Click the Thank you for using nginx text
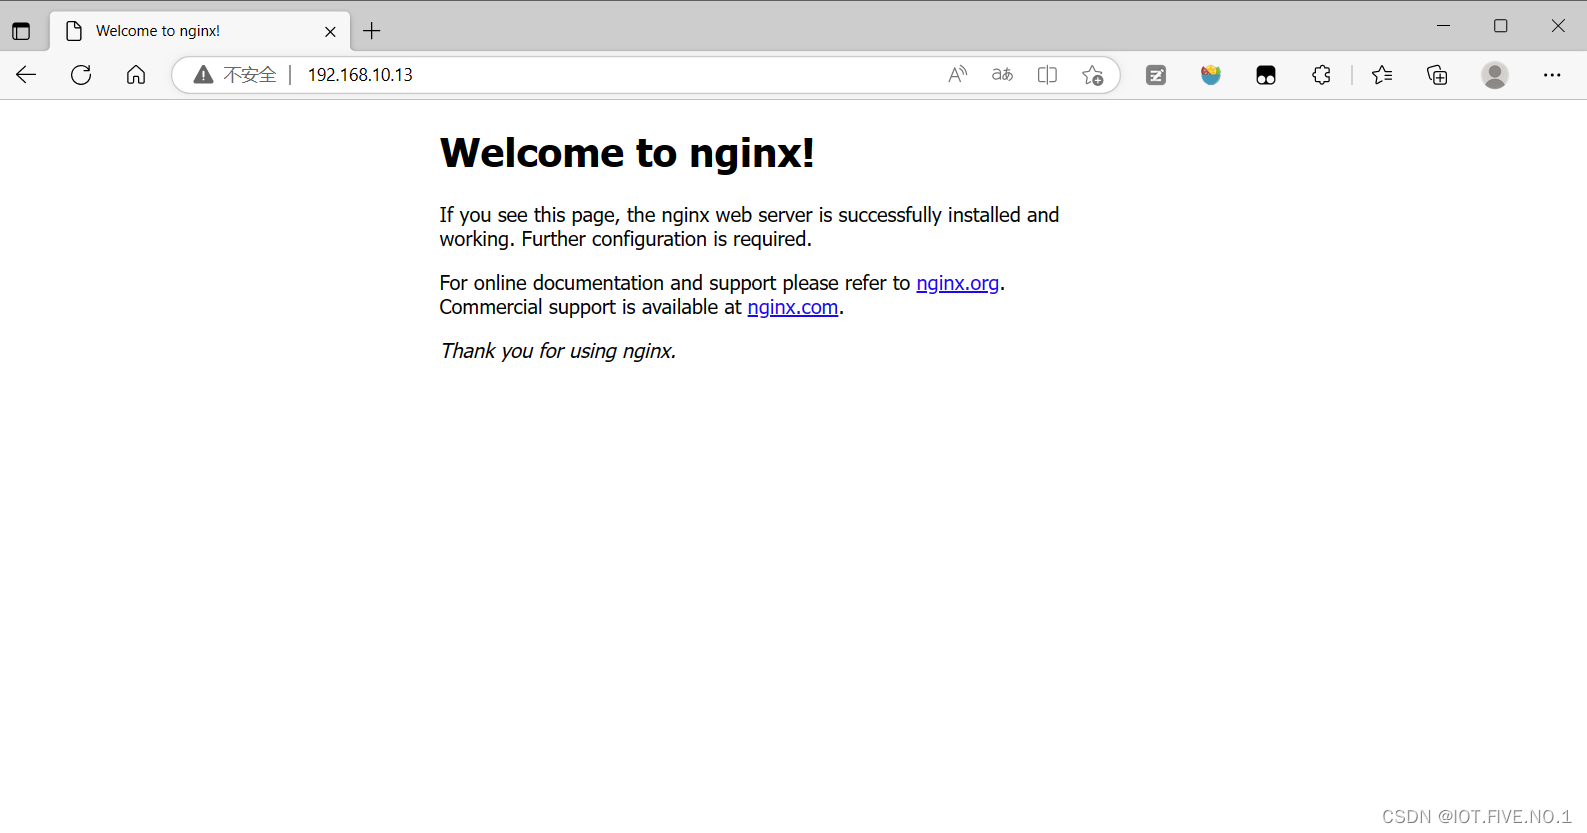This screenshot has width=1587, height=833. [x=558, y=351]
